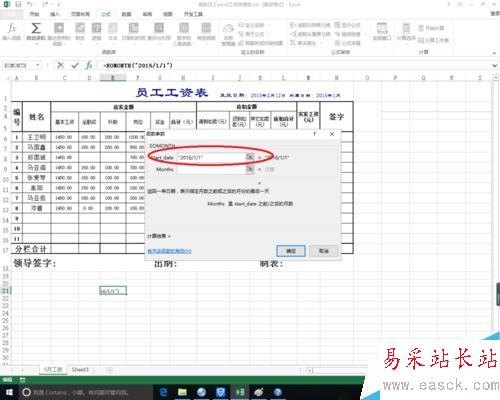Expand the formula bar chevron
The height and width of the screenshot is (400, 500).
[495, 66]
